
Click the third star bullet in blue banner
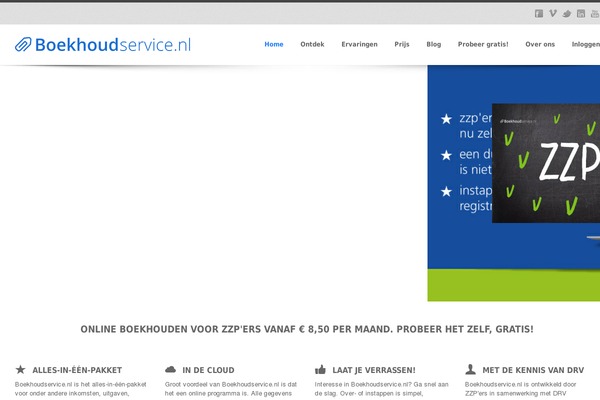click(446, 191)
